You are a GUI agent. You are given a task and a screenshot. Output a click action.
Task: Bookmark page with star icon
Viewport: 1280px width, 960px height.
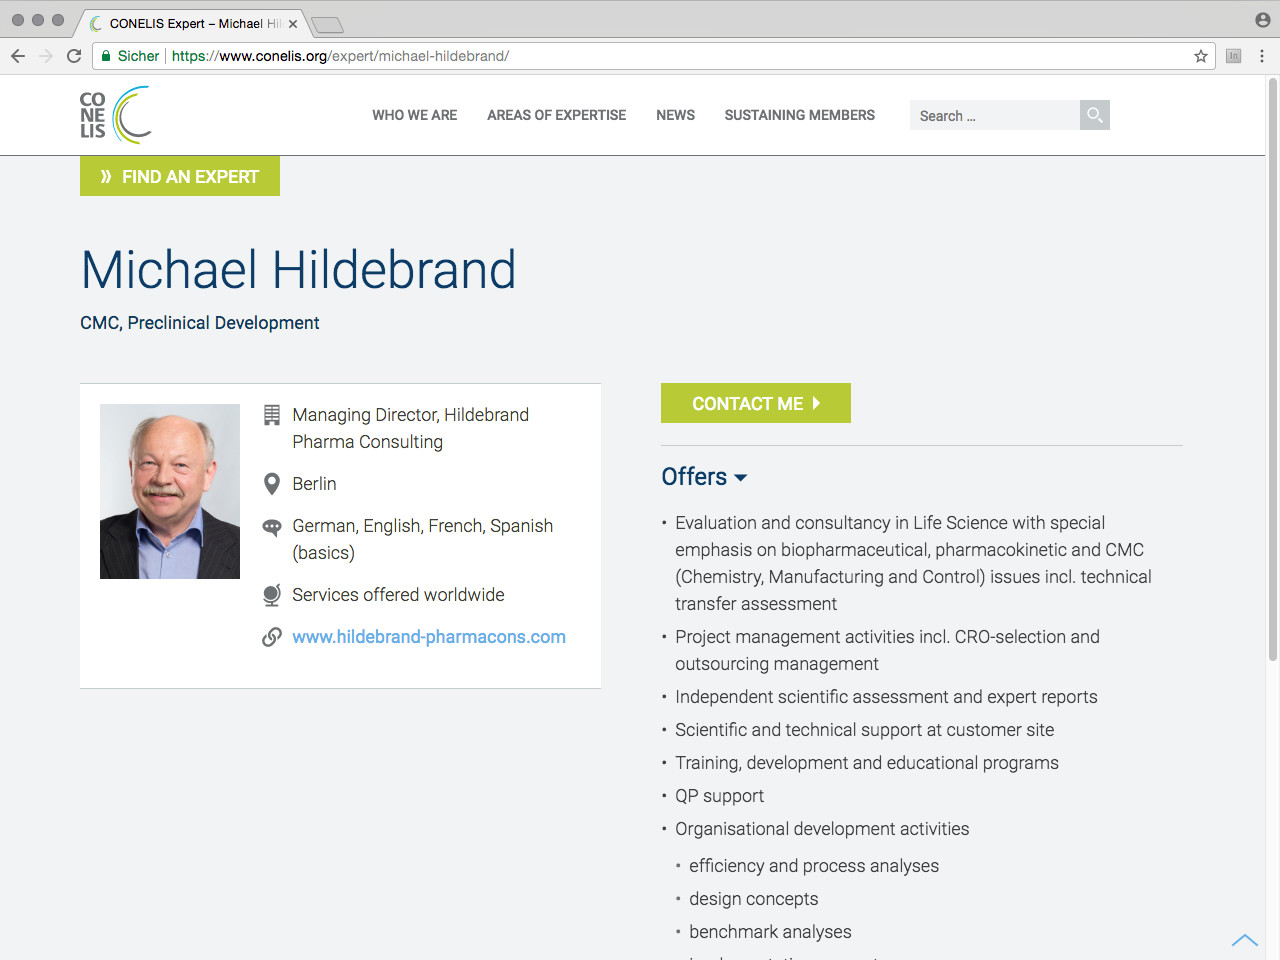pos(1201,56)
